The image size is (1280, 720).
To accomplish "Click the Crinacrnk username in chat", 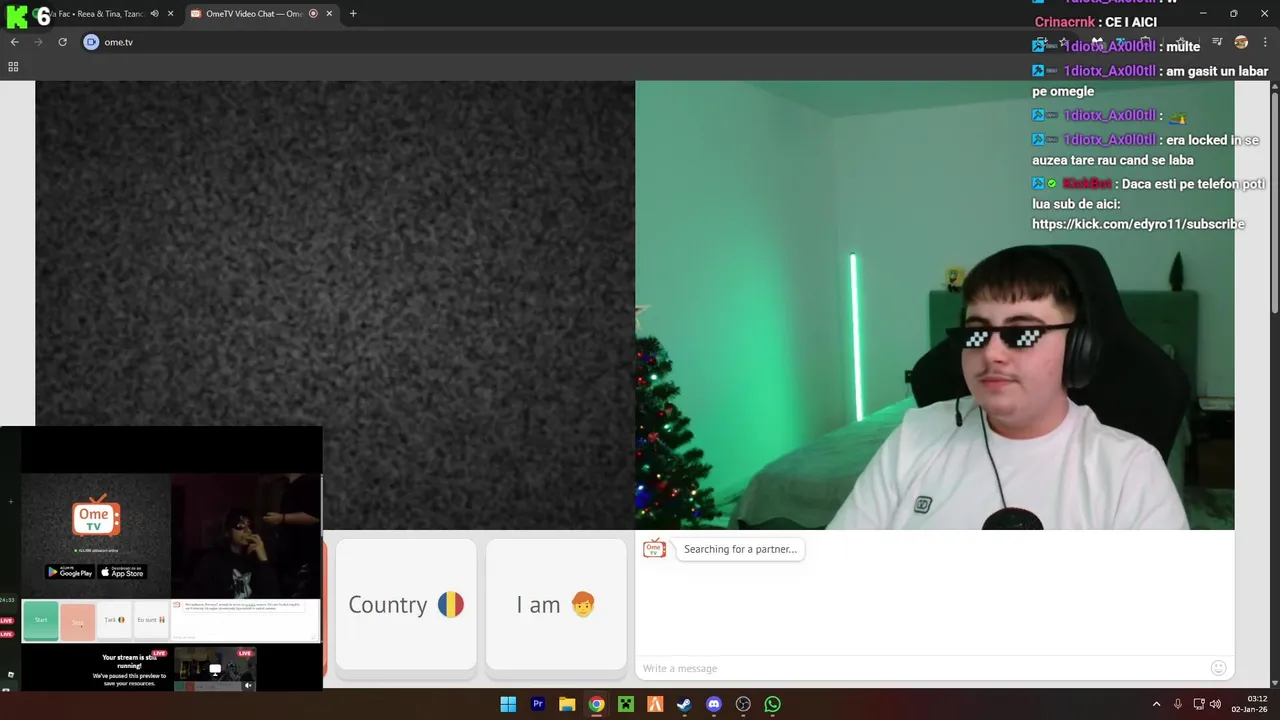I will 1066,22.
